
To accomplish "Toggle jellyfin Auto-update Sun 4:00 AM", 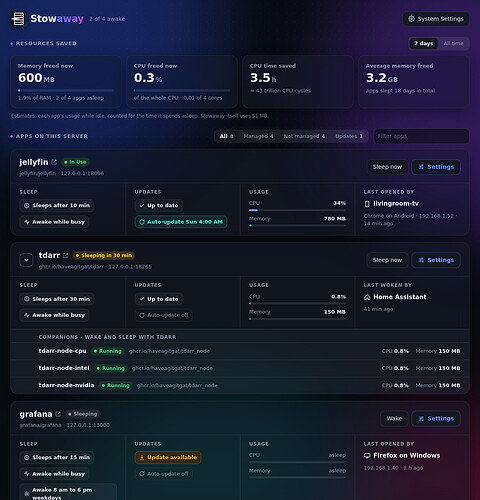I will coord(181,222).
